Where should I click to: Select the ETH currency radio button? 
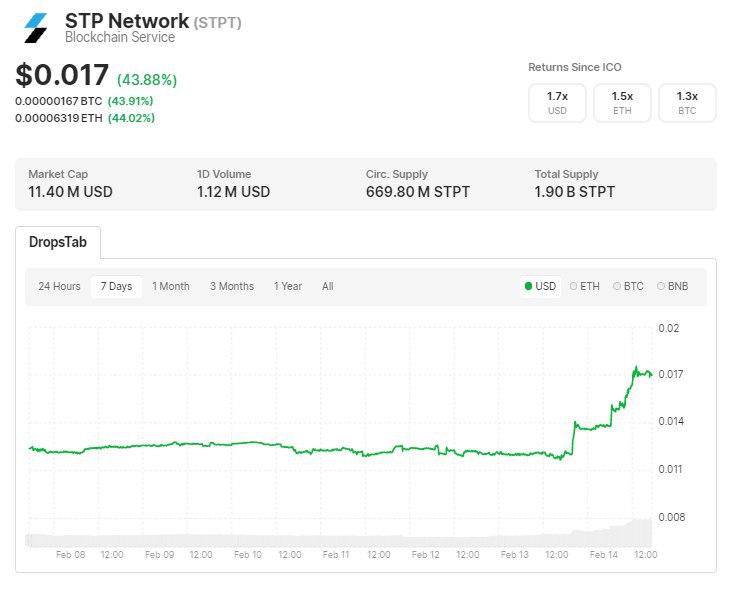[x=585, y=286]
